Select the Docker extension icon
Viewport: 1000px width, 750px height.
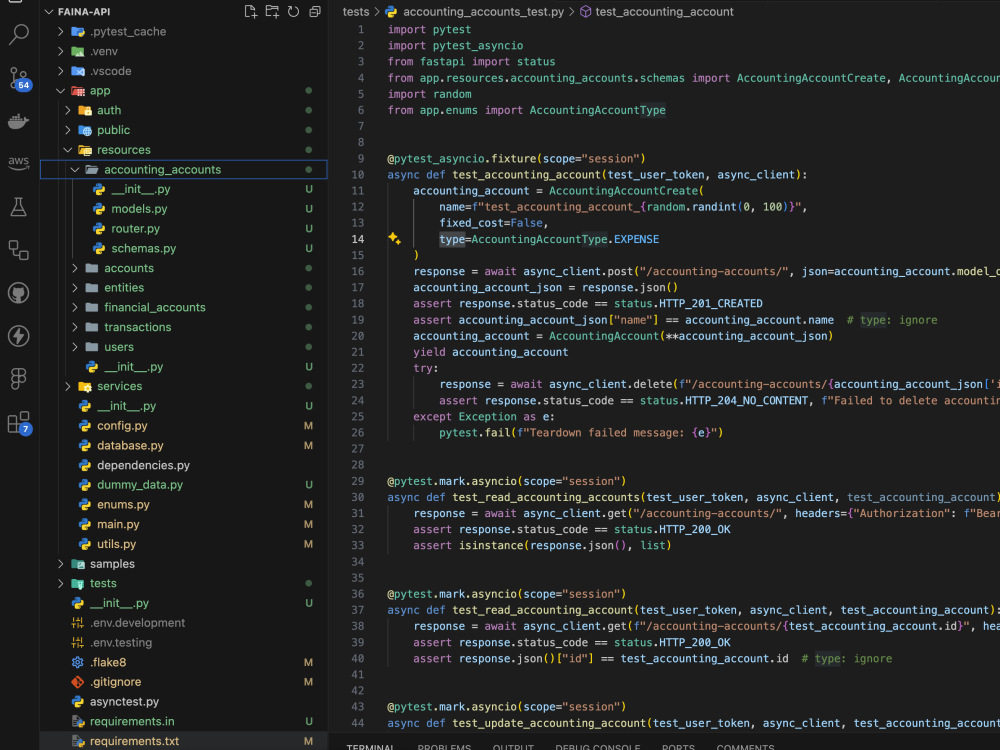[18, 121]
